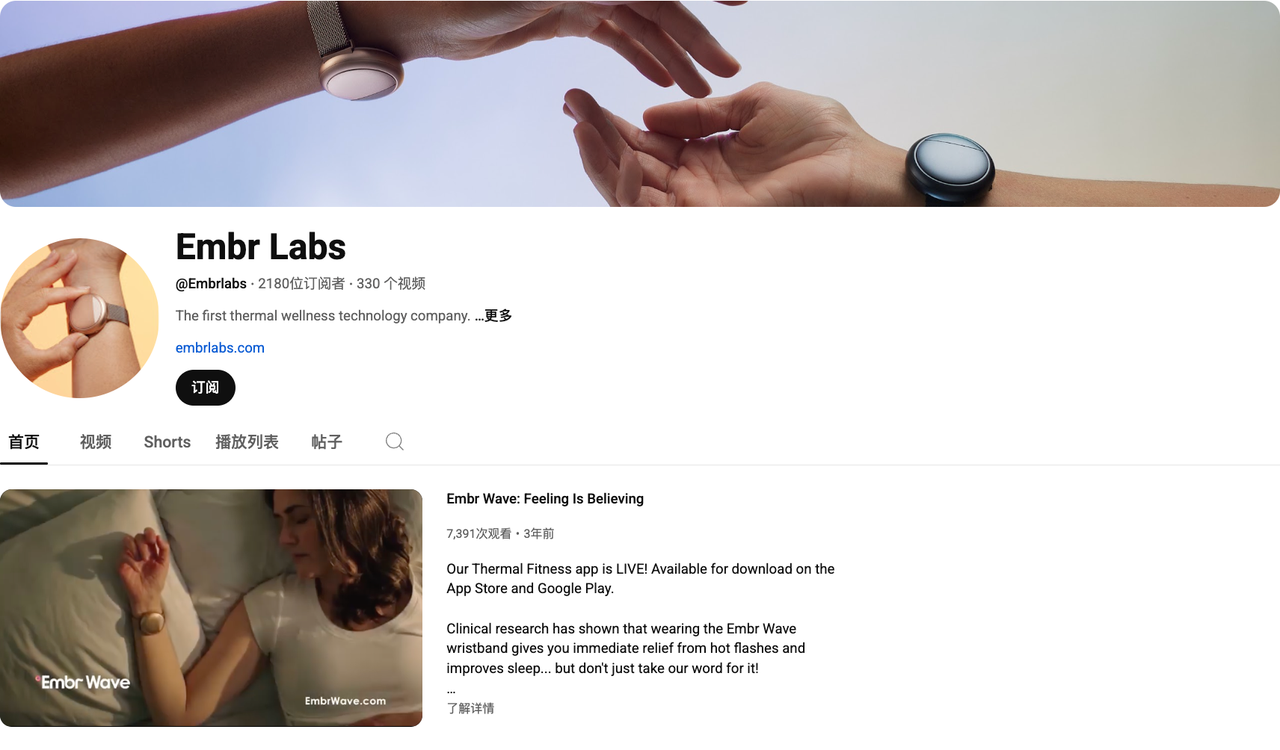Viewport: 1280px width, 750px height.
Task: Open the Embr Labs channel avatar
Action: tap(80, 318)
